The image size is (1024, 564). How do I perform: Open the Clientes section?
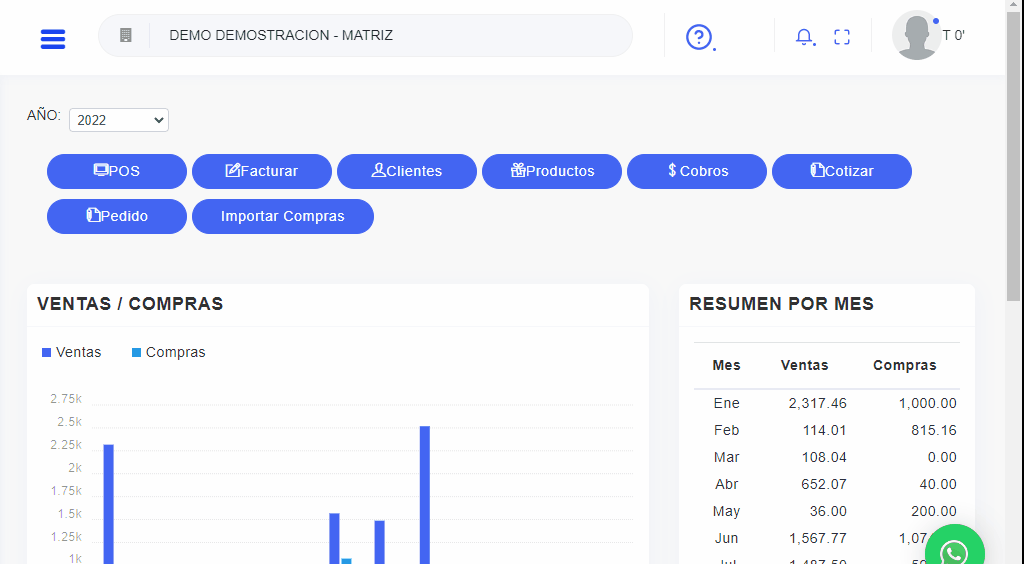(x=407, y=171)
